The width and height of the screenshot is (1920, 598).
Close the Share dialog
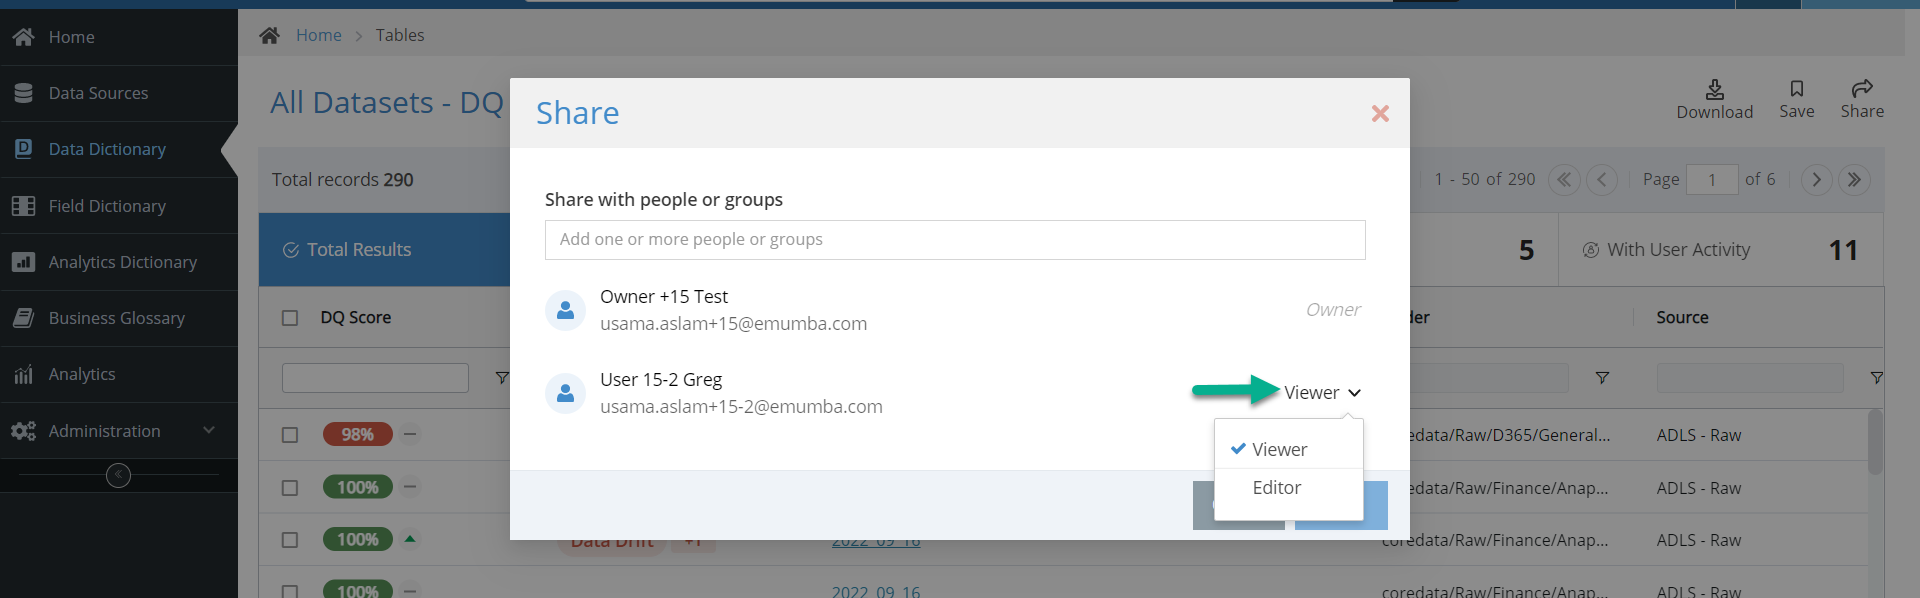[1380, 114]
